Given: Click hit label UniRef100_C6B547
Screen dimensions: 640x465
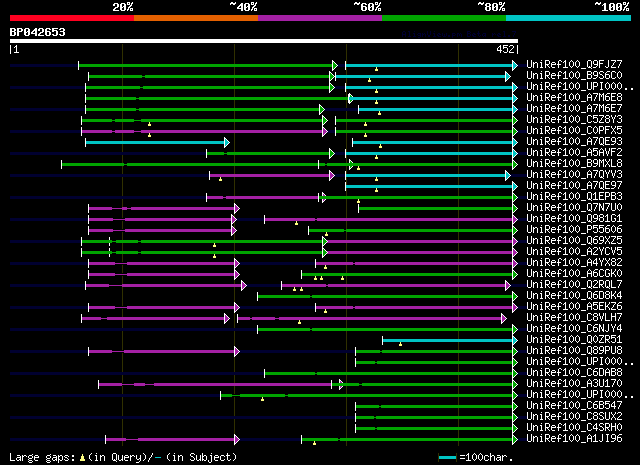Looking at the screenshot, I should click(574, 406).
